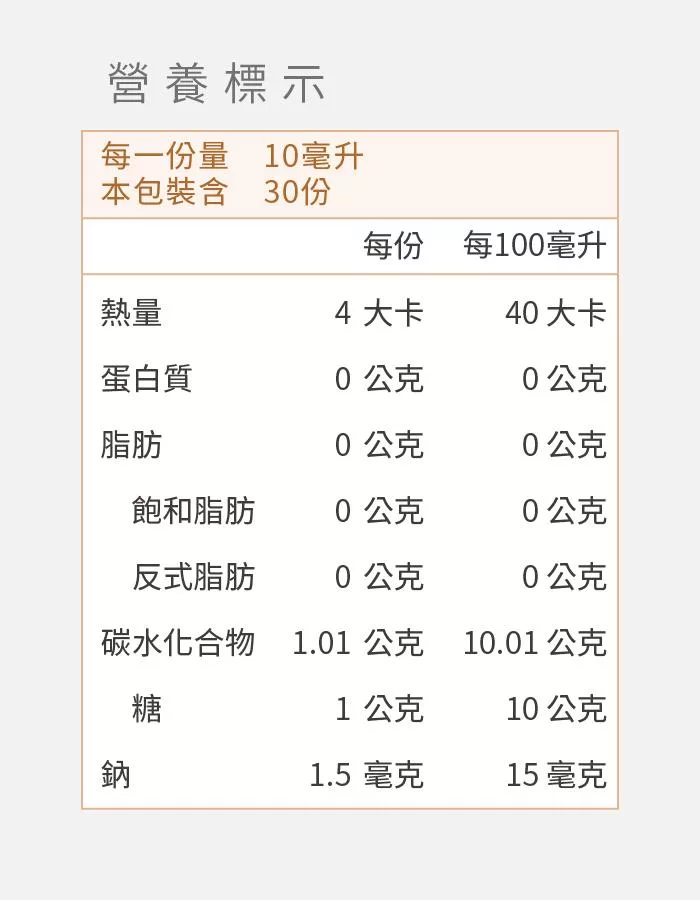
Task: Click the 本包裝含 30份 line
Action: point(216,191)
